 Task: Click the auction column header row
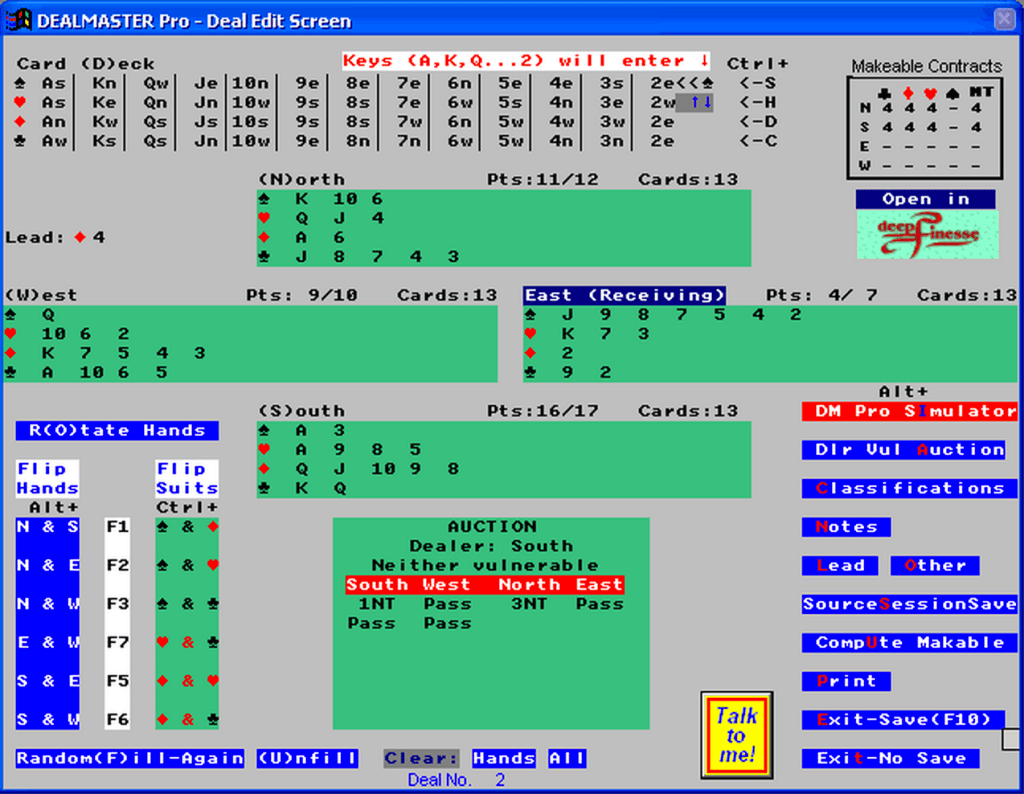[485, 584]
